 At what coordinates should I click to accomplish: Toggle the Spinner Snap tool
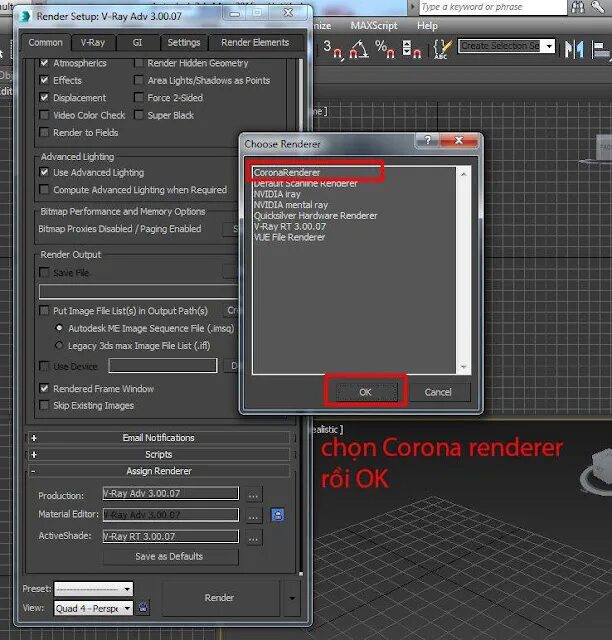[x=411, y=49]
